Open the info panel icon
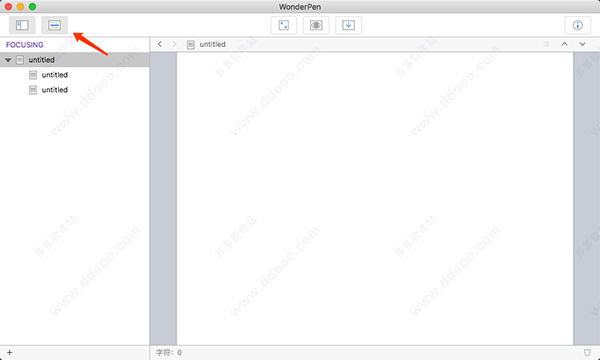600x360 pixels. (577, 25)
